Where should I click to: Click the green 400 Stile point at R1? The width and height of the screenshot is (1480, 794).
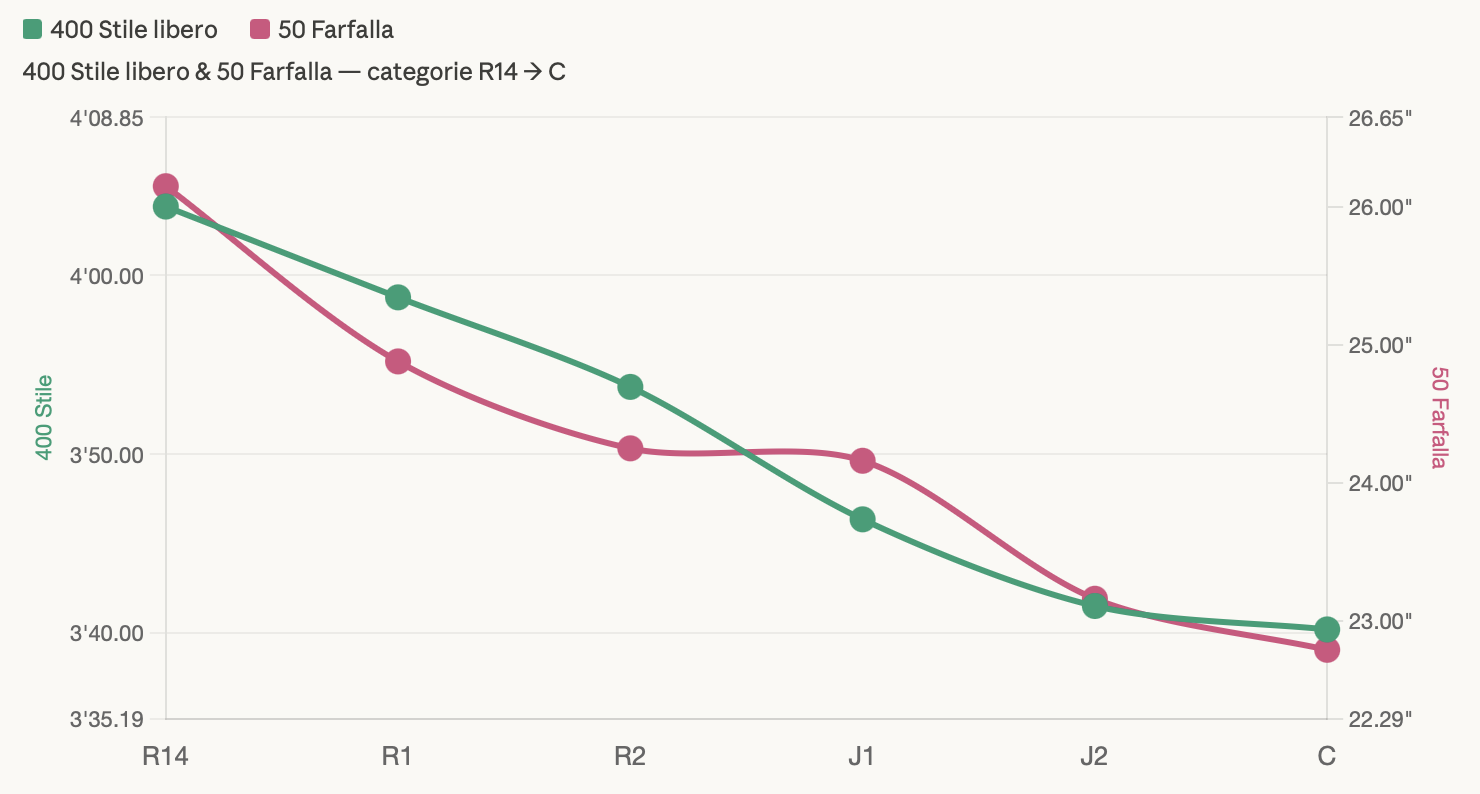[x=398, y=297]
